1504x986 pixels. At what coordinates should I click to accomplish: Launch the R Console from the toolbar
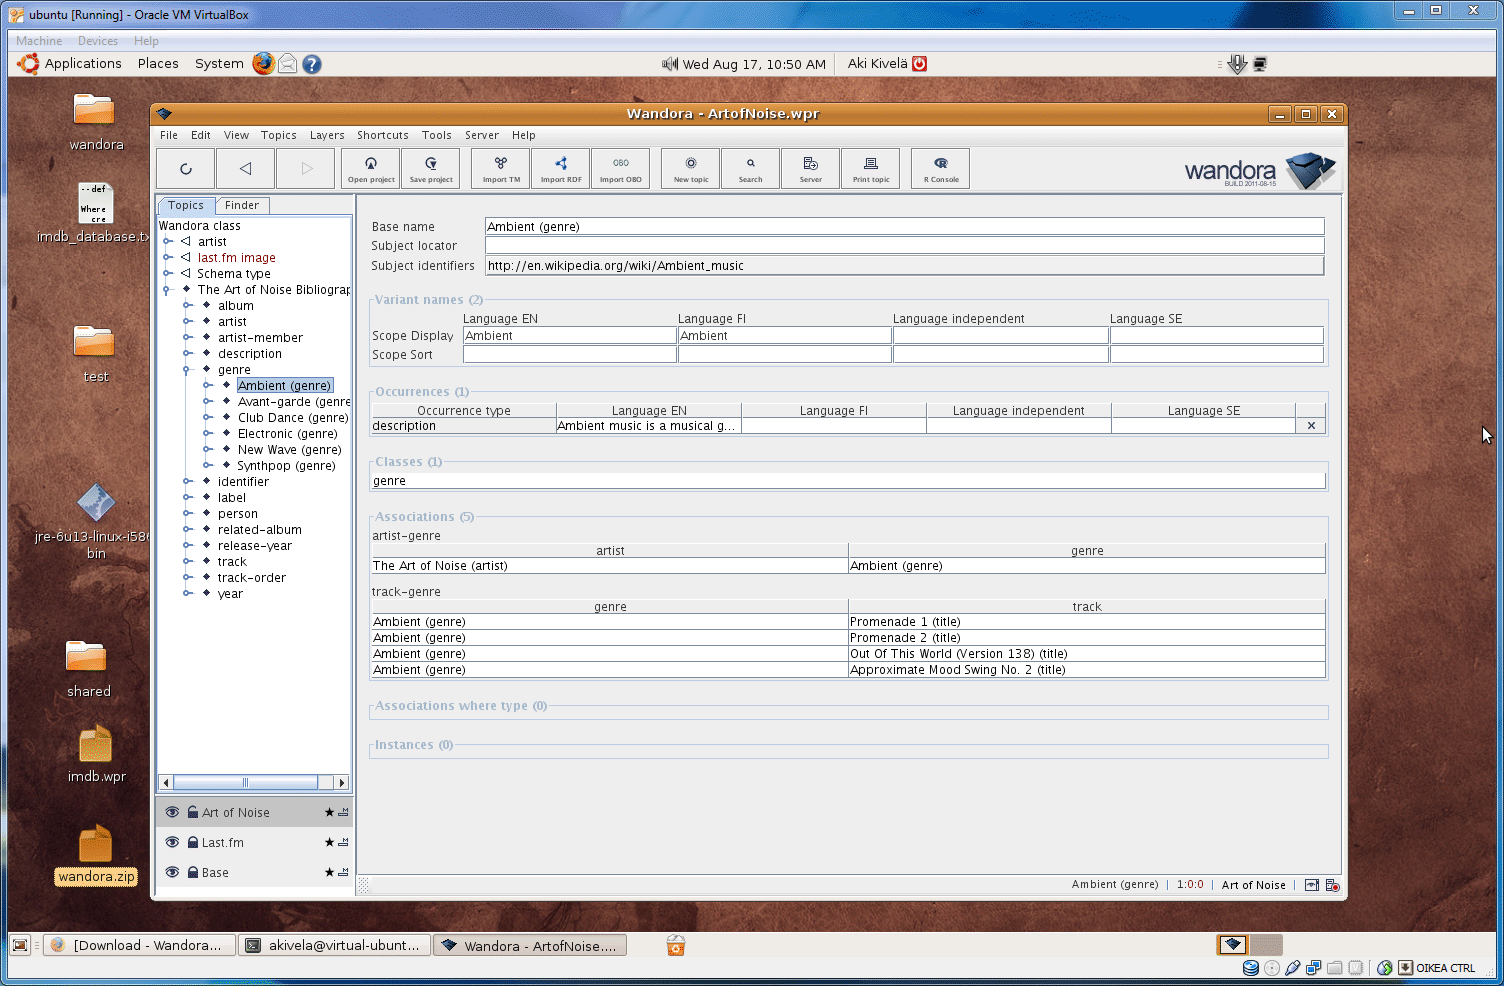(x=938, y=168)
